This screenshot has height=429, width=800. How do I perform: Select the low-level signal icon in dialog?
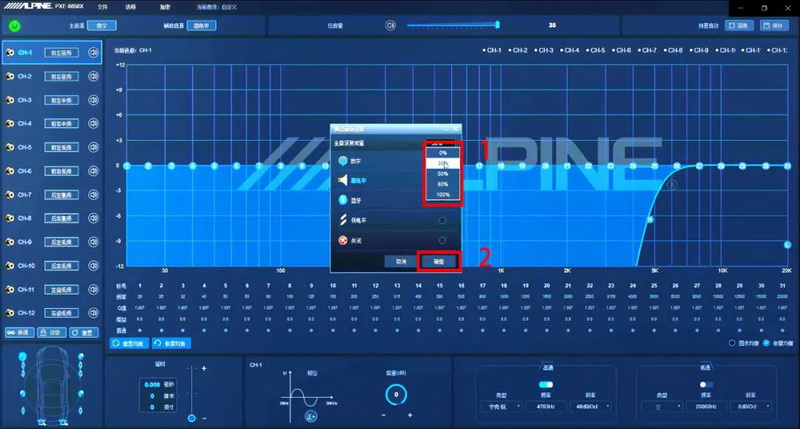point(343,220)
